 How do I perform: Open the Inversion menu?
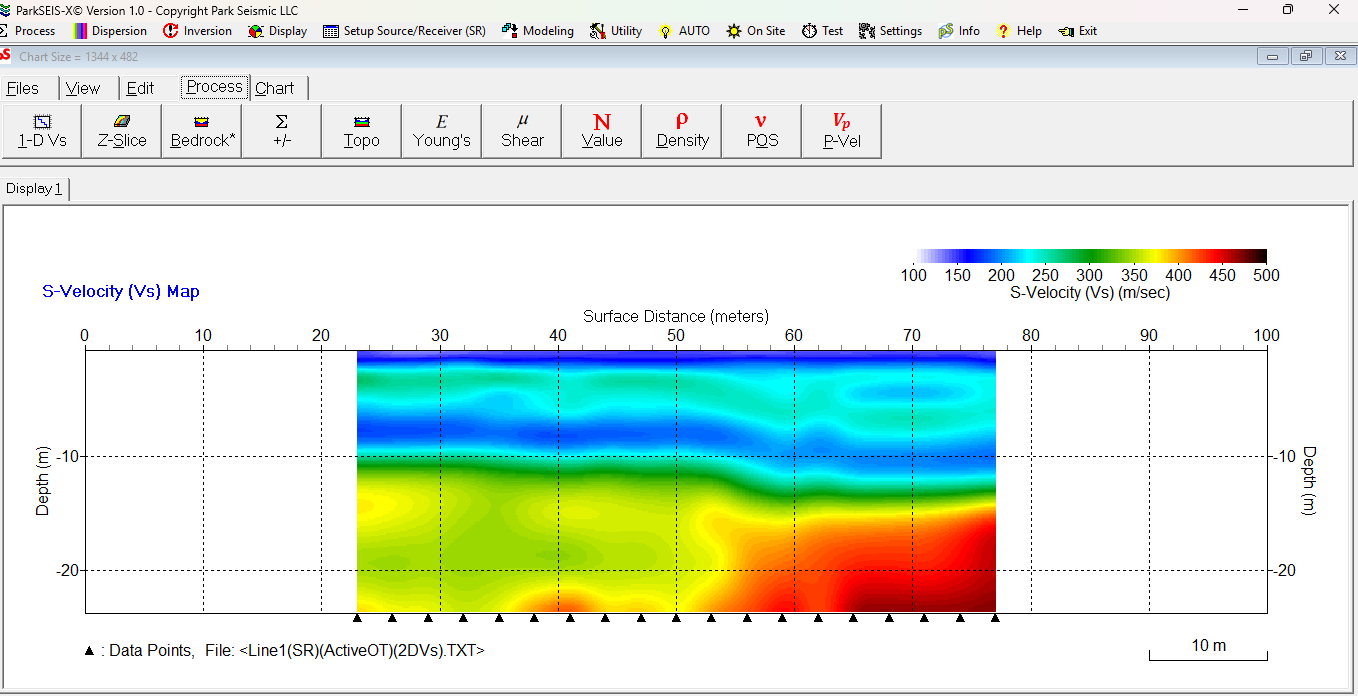coord(198,31)
